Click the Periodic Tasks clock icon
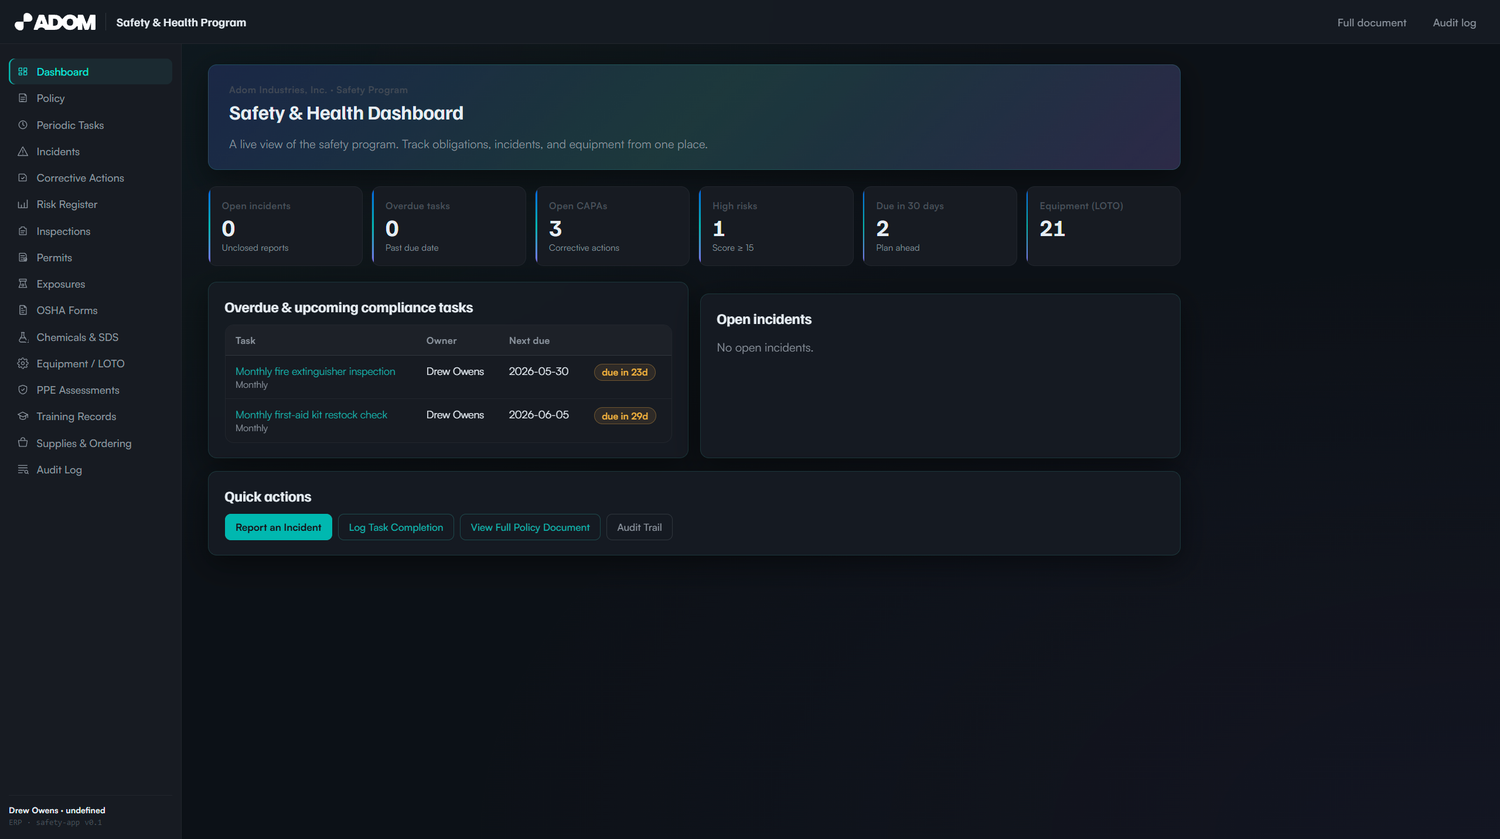The height and width of the screenshot is (839, 1500). tap(23, 125)
